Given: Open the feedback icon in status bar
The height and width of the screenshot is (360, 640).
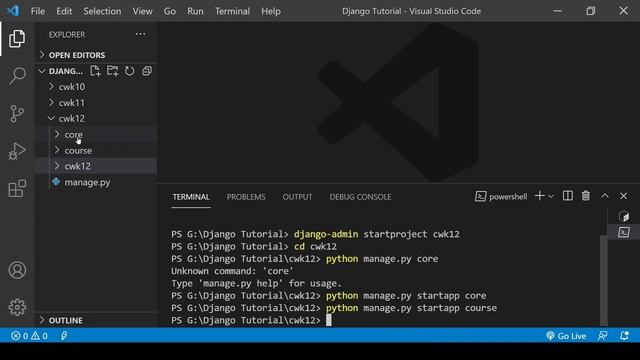Looking at the screenshot, I should coord(602,336).
